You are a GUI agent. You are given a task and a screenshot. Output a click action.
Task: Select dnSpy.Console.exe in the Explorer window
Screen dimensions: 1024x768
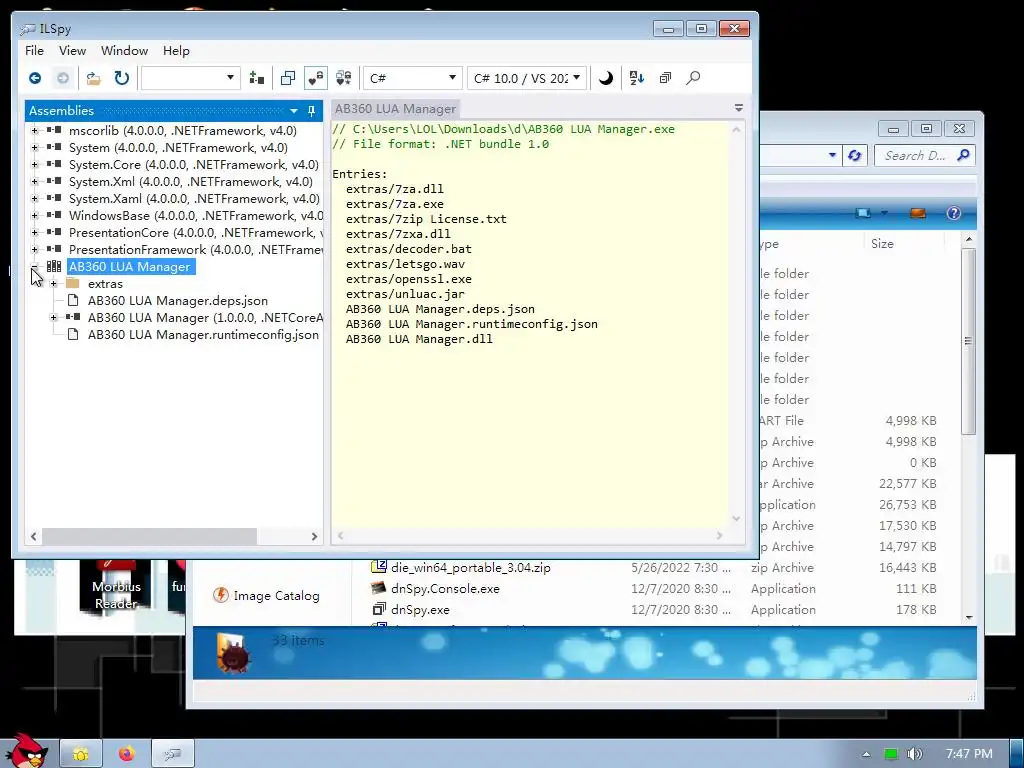pos(445,589)
